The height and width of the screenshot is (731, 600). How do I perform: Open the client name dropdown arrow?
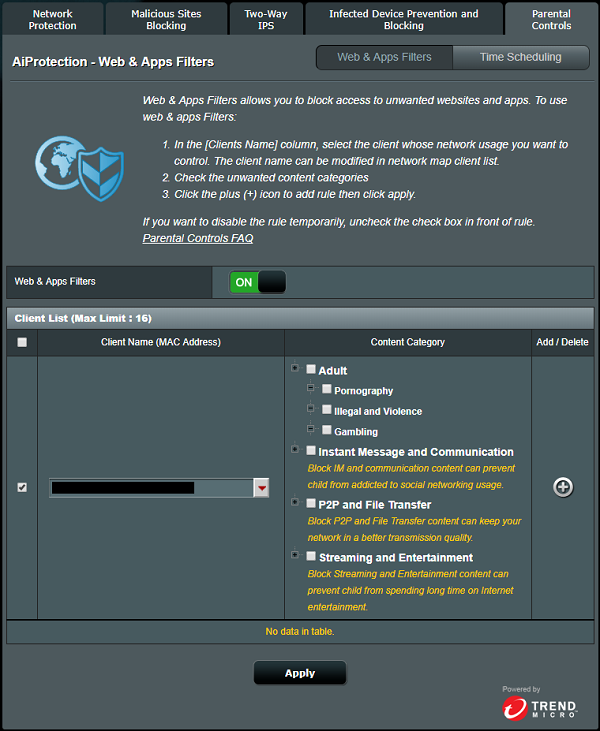(x=262, y=488)
